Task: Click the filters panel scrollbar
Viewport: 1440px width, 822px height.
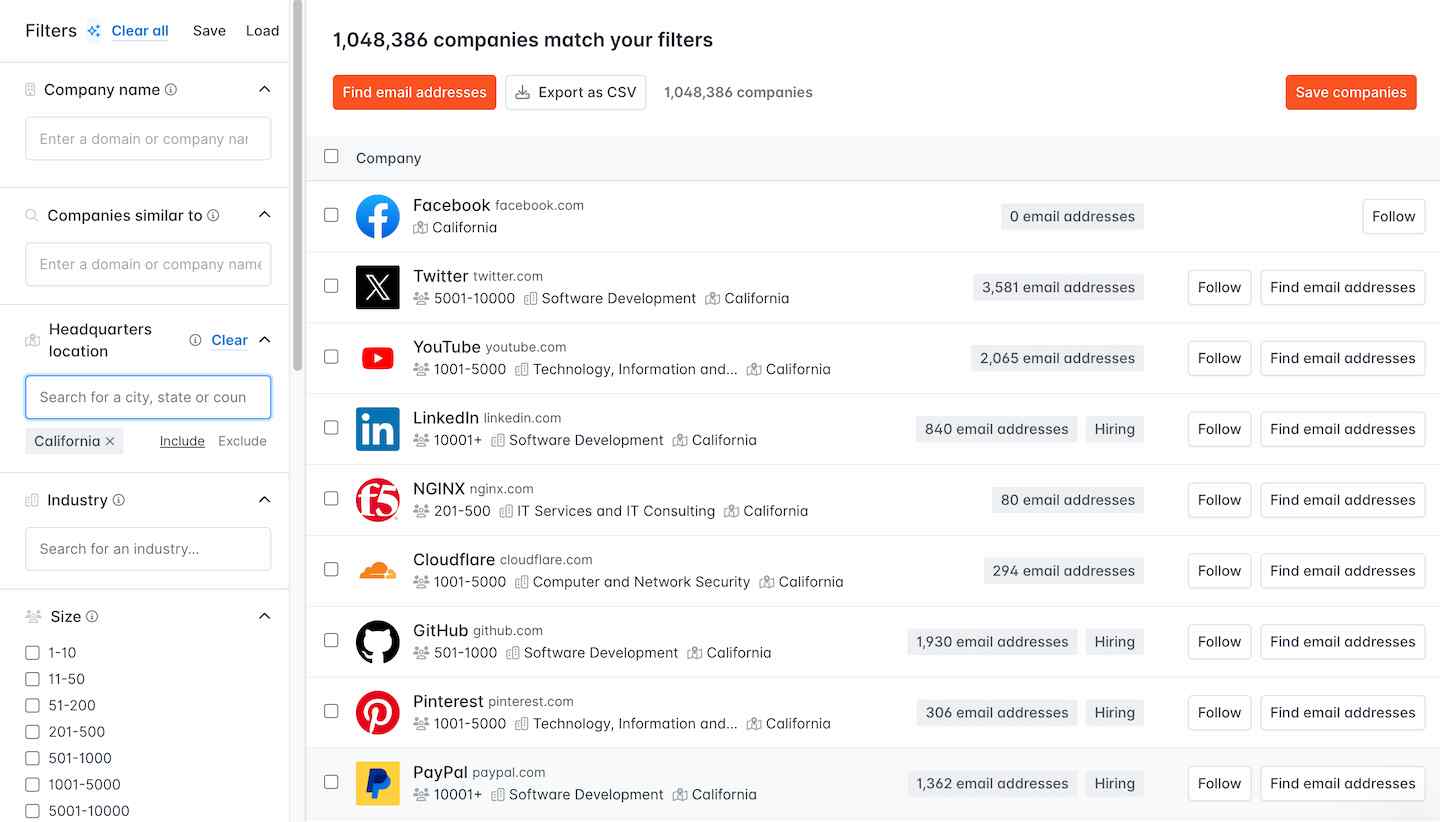Action: 297,185
